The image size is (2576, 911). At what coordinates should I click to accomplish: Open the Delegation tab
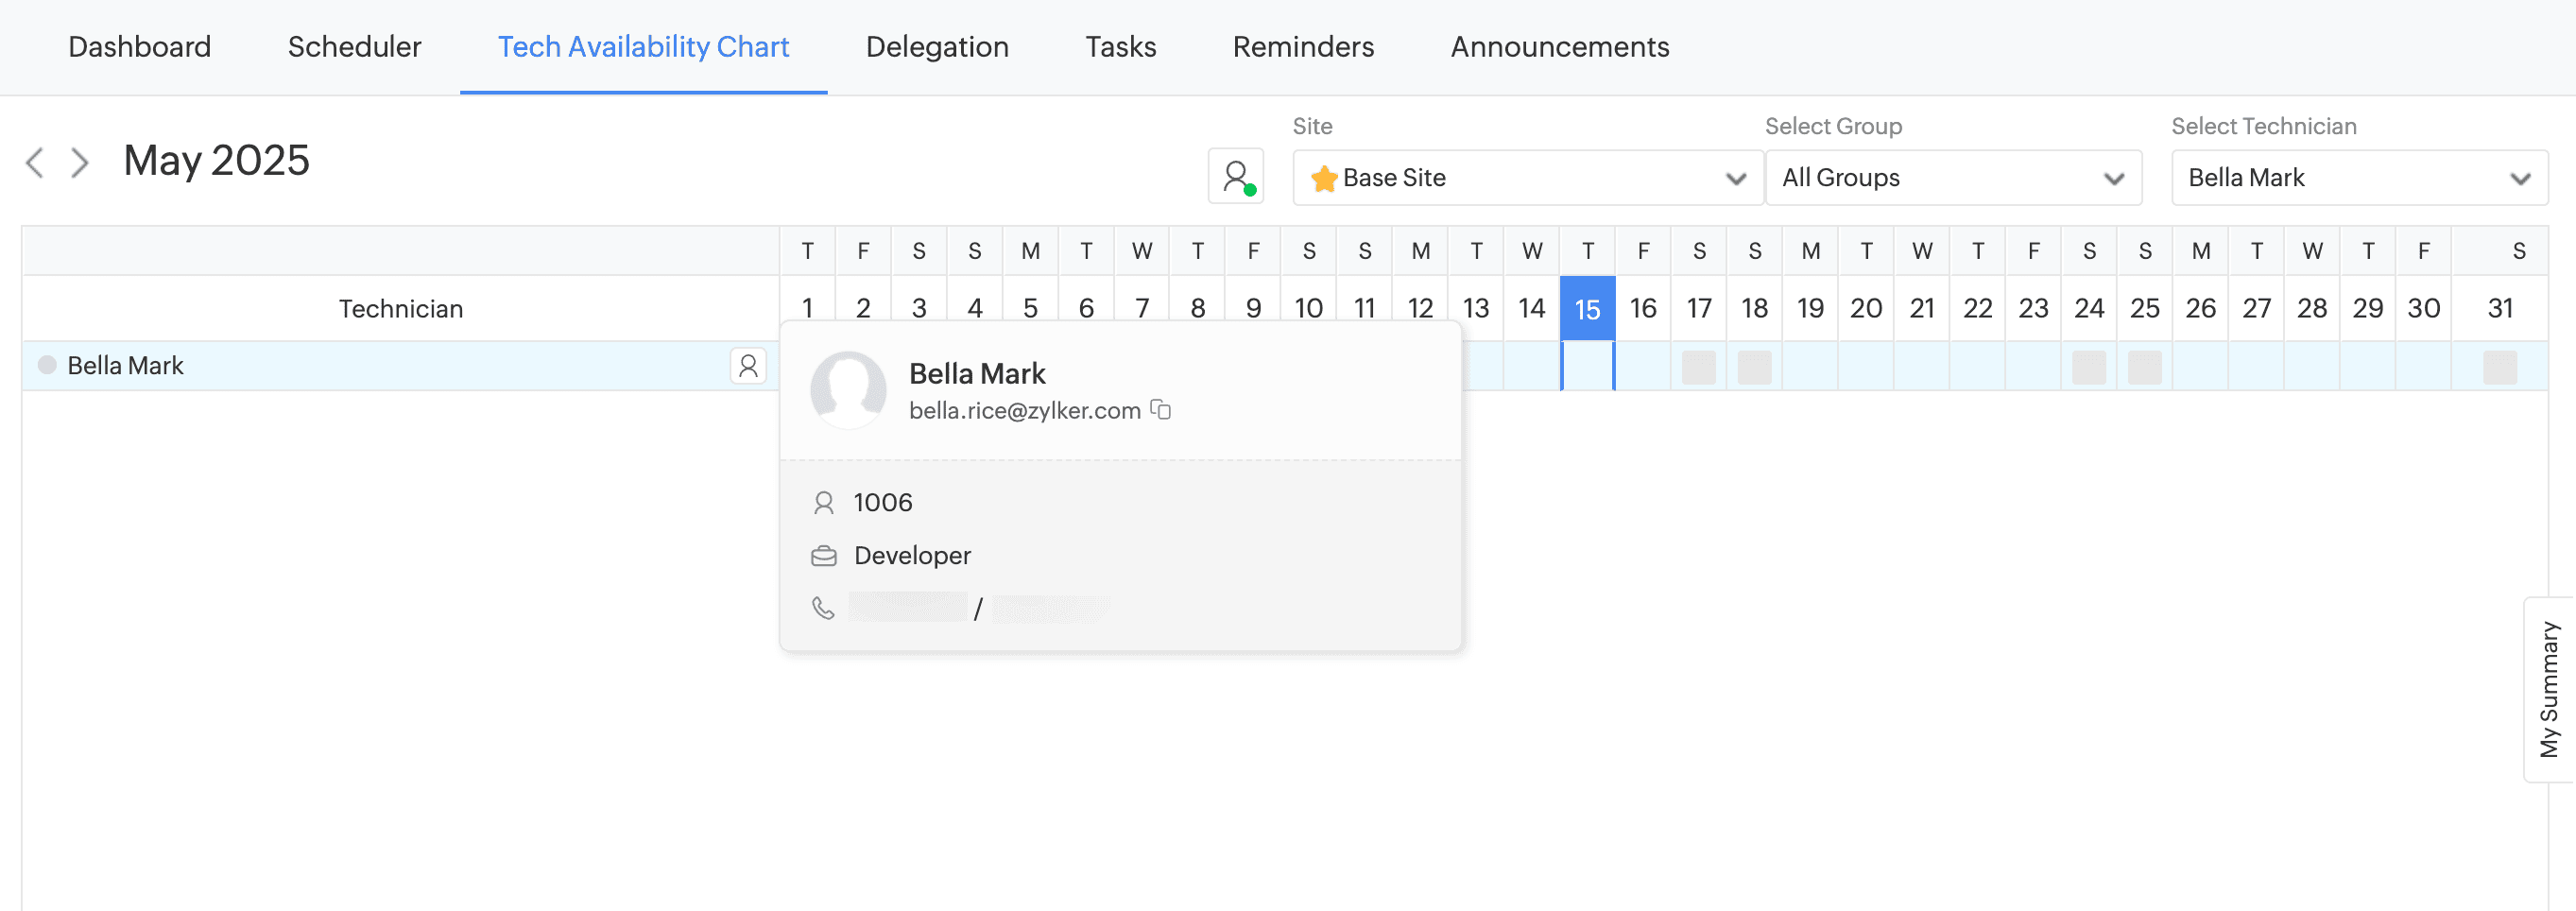click(937, 47)
